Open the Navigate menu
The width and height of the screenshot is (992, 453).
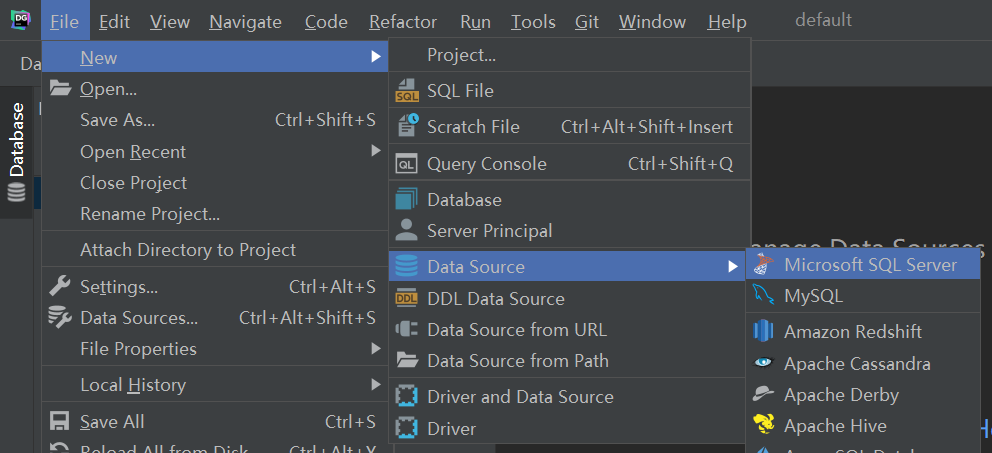pyautogui.click(x=245, y=22)
